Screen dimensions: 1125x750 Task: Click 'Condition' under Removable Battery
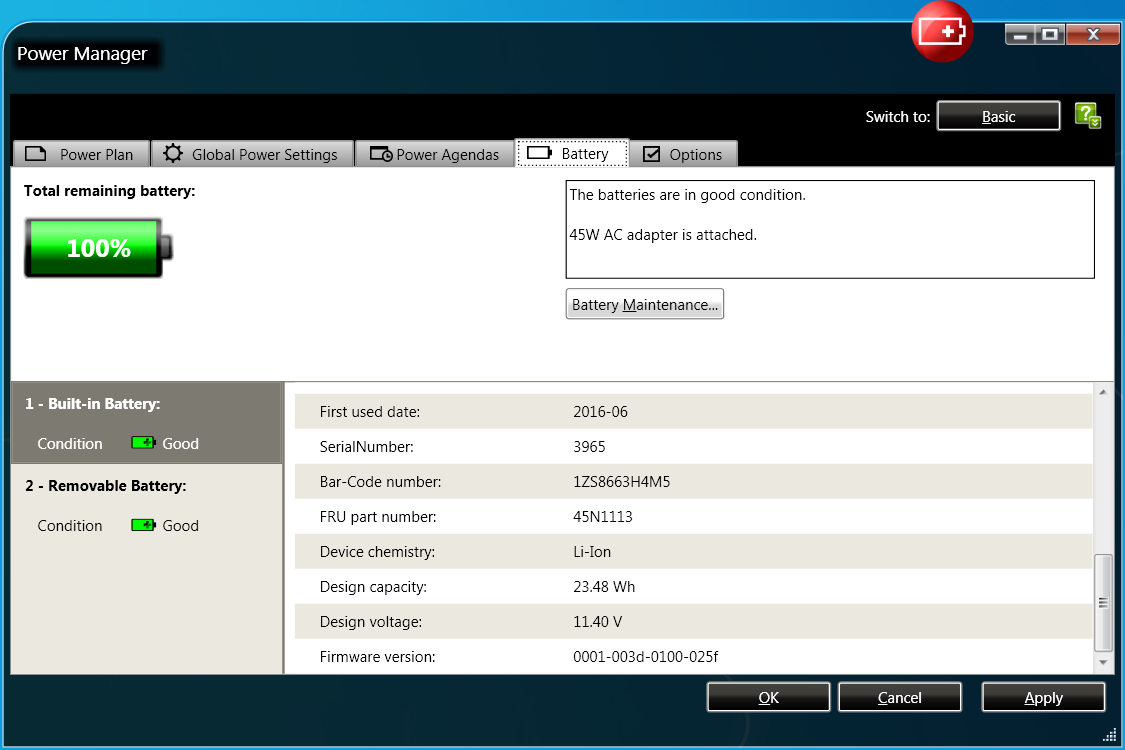click(x=70, y=525)
